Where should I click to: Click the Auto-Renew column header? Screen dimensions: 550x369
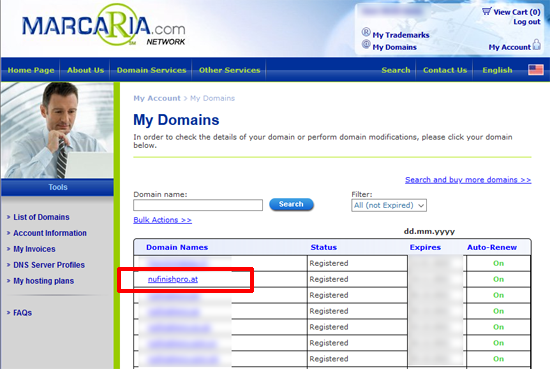tap(492, 248)
